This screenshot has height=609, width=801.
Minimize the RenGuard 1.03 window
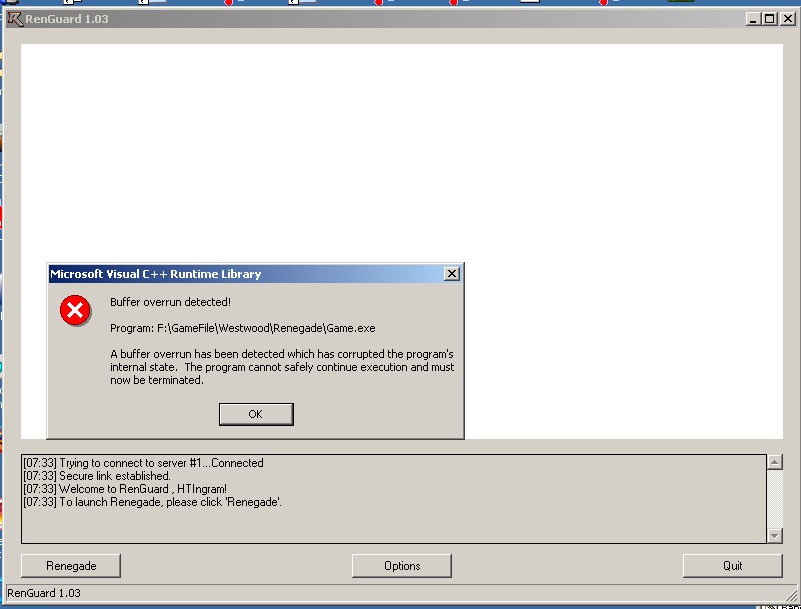point(754,19)
